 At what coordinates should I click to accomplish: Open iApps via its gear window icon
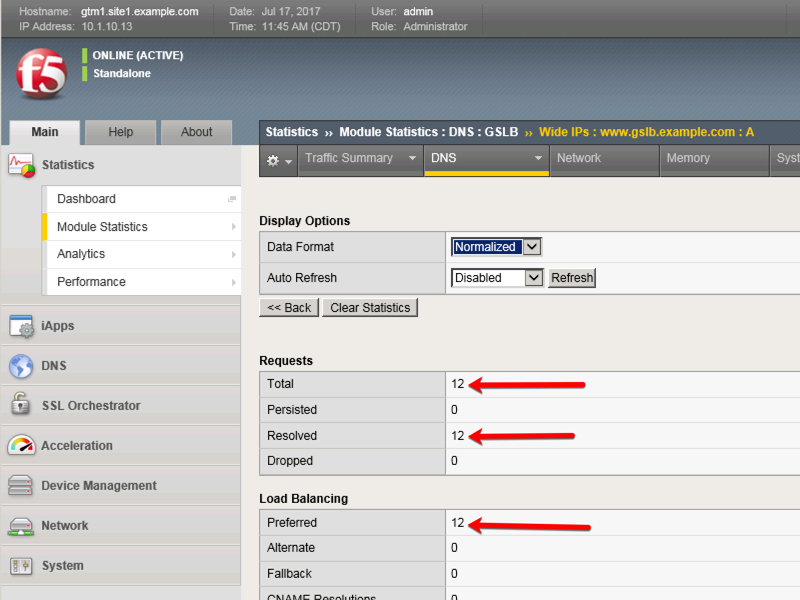click(x=21, y=326)
